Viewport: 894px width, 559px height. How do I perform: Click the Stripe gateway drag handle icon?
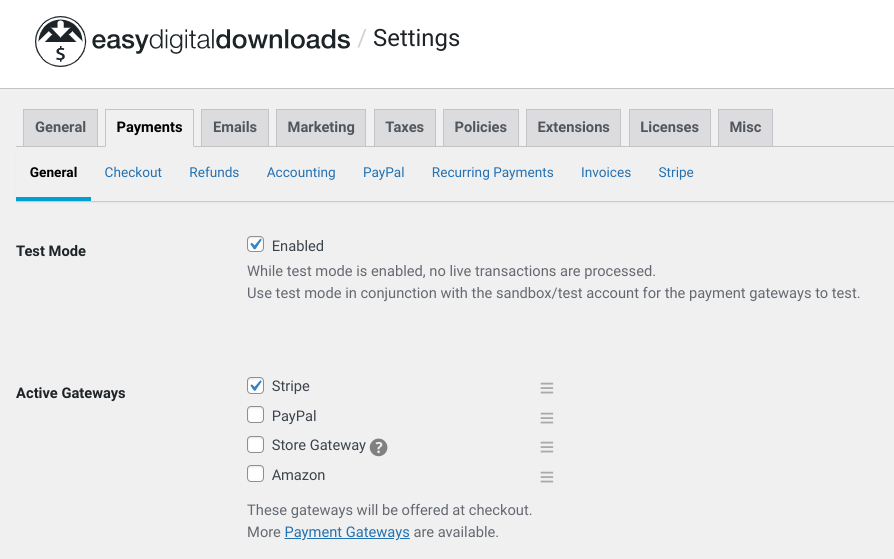547,388
